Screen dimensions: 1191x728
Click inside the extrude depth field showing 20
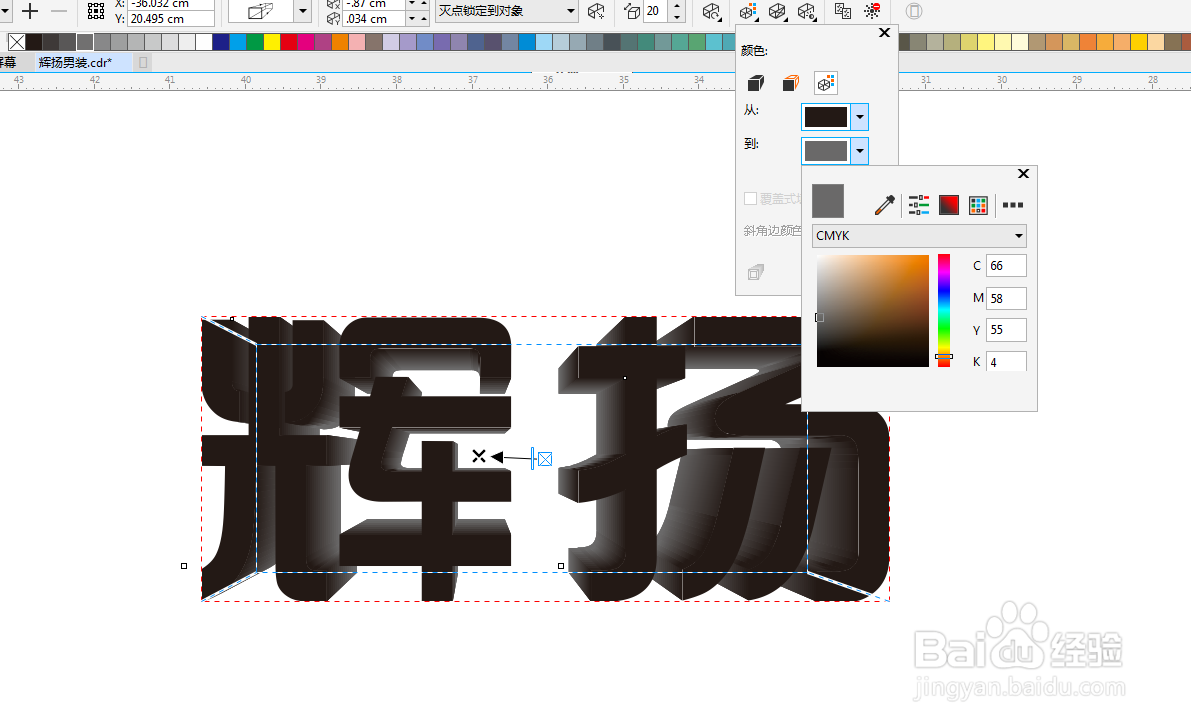[655, 11]
